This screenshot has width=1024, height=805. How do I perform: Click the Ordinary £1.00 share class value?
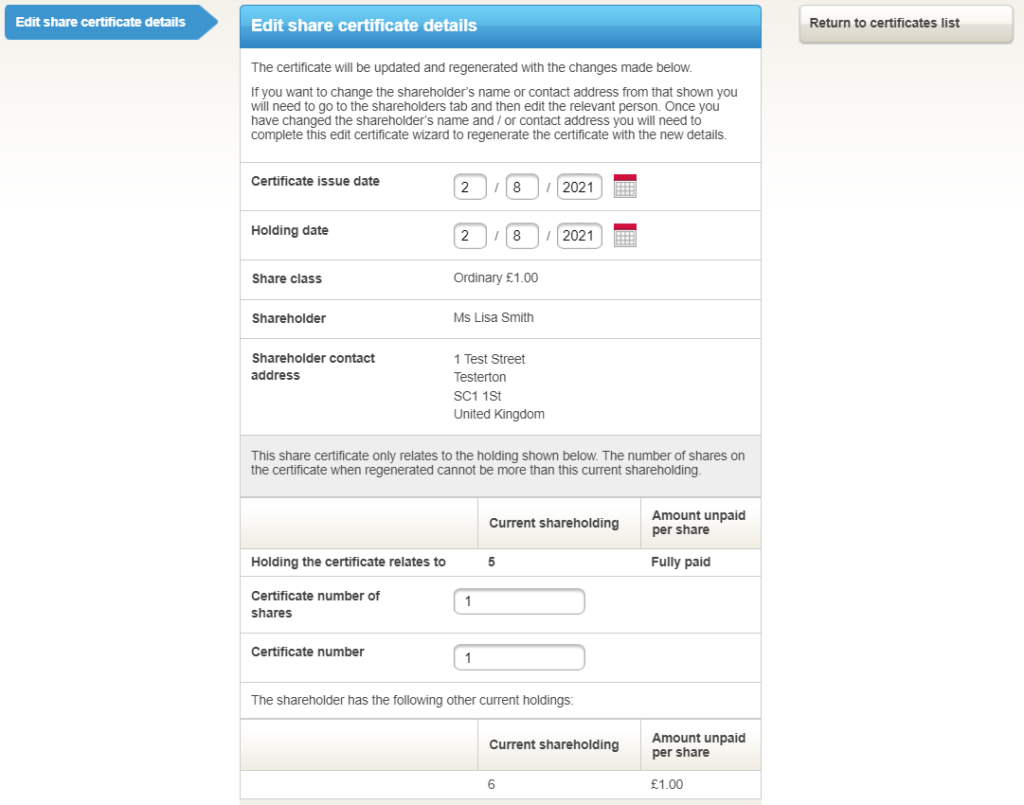496,278
